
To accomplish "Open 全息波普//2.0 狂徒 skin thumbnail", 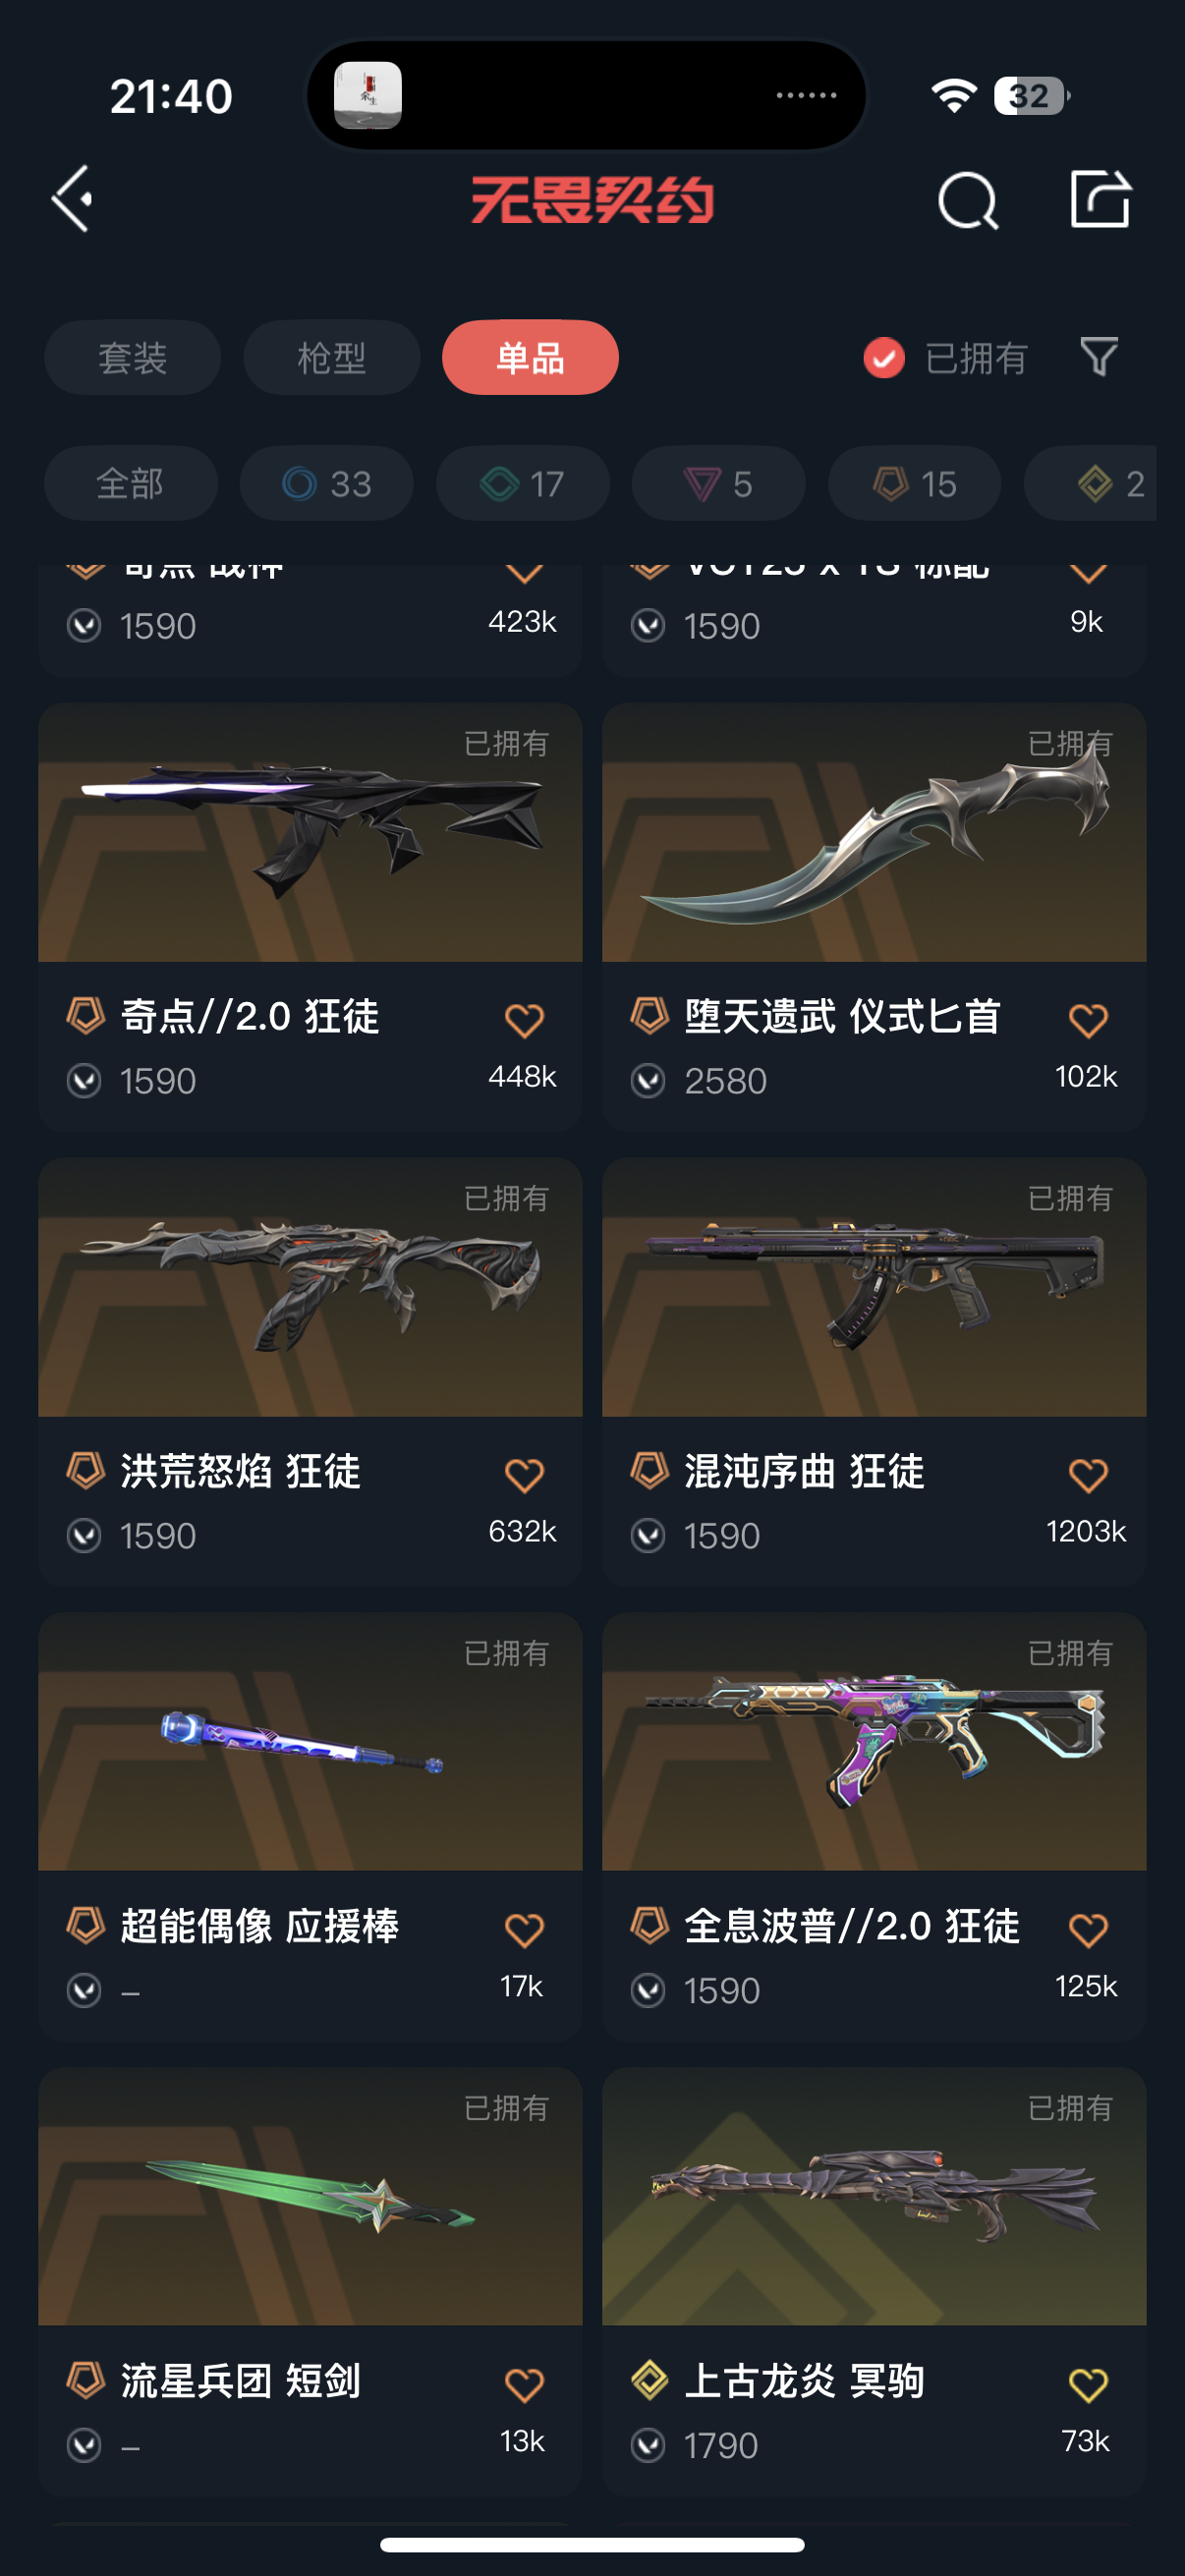I will coord(874,1741).
